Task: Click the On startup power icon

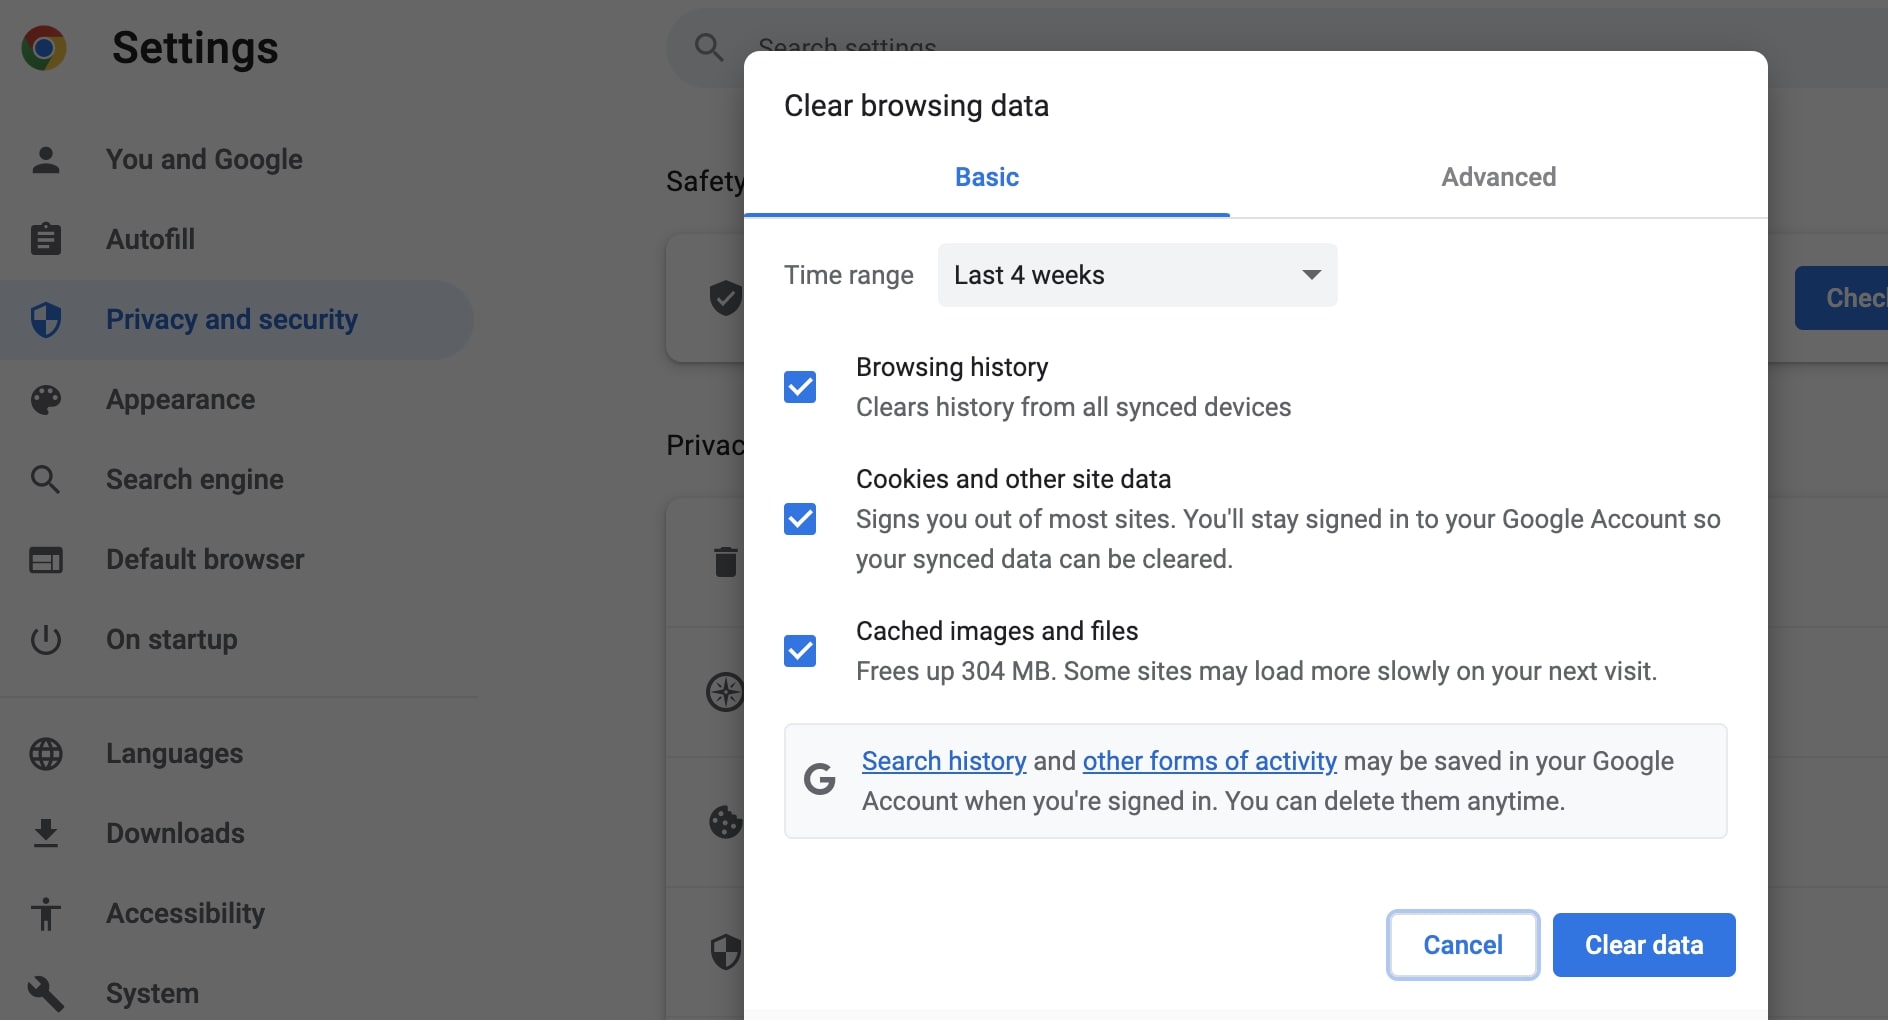Action: (46, 640)
